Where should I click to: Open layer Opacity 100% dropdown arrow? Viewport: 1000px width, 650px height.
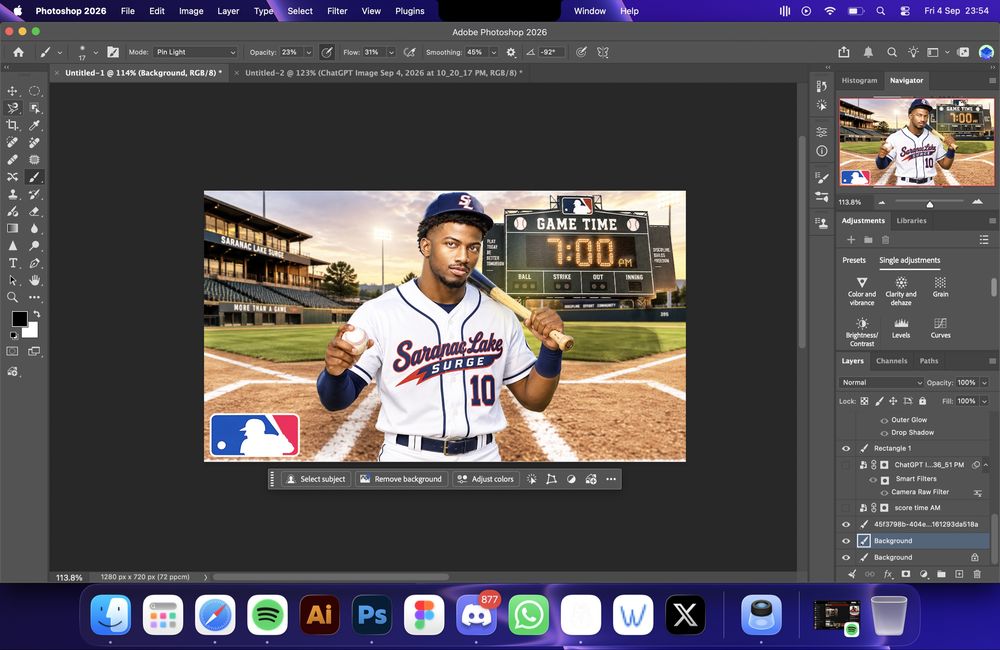coord(984,383)
